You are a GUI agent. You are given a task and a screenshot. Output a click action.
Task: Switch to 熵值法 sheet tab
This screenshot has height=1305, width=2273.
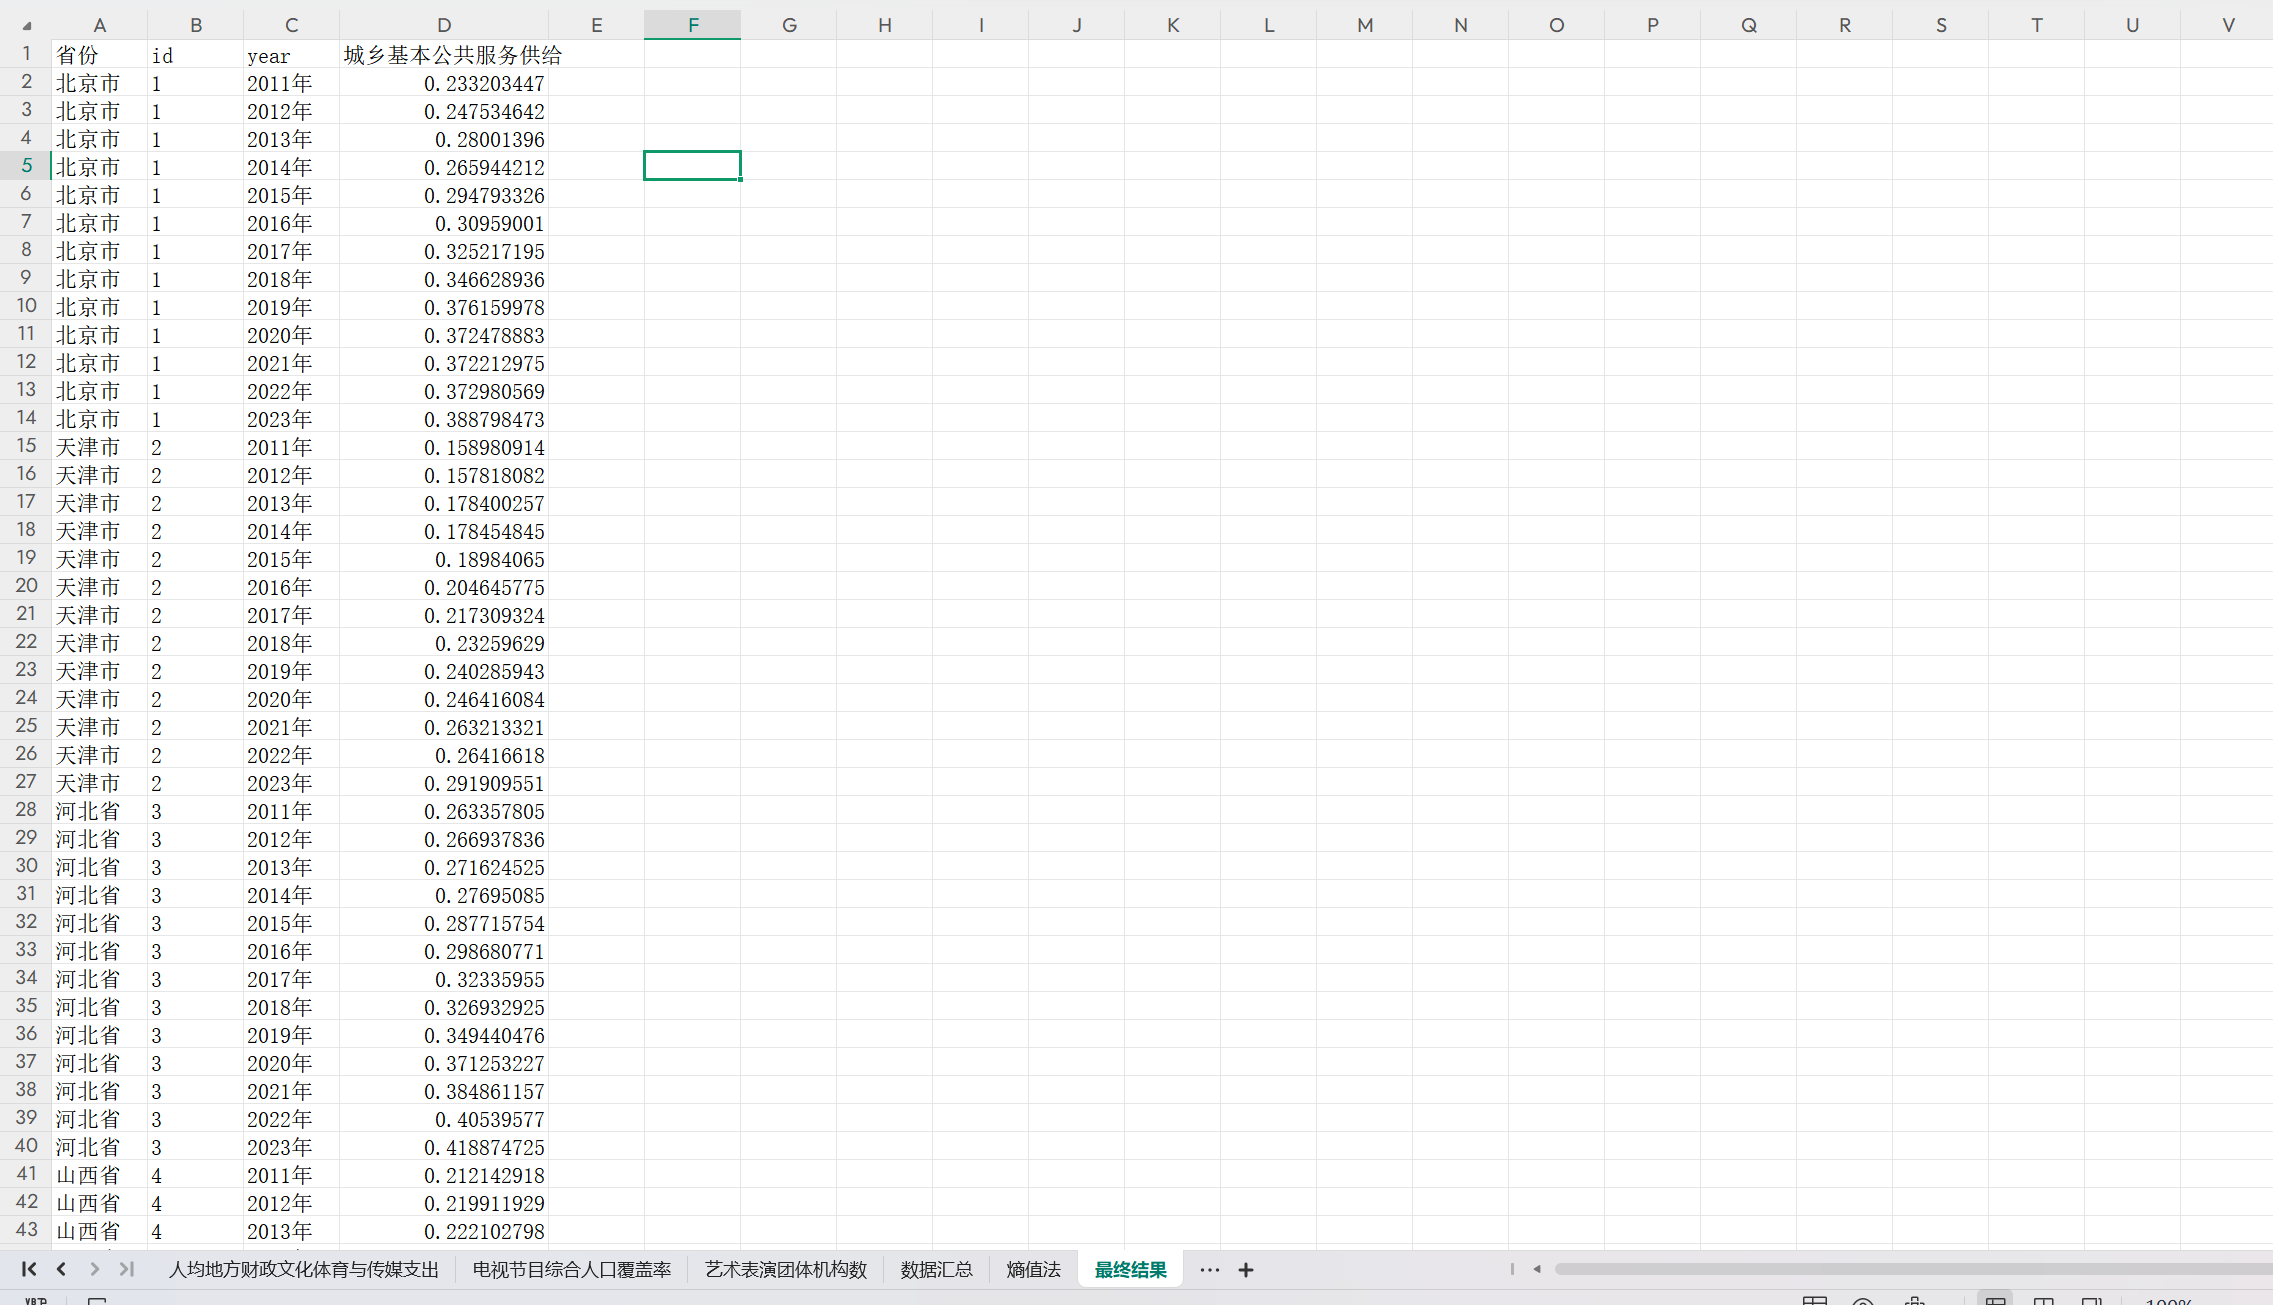tap(1033, 1270)
